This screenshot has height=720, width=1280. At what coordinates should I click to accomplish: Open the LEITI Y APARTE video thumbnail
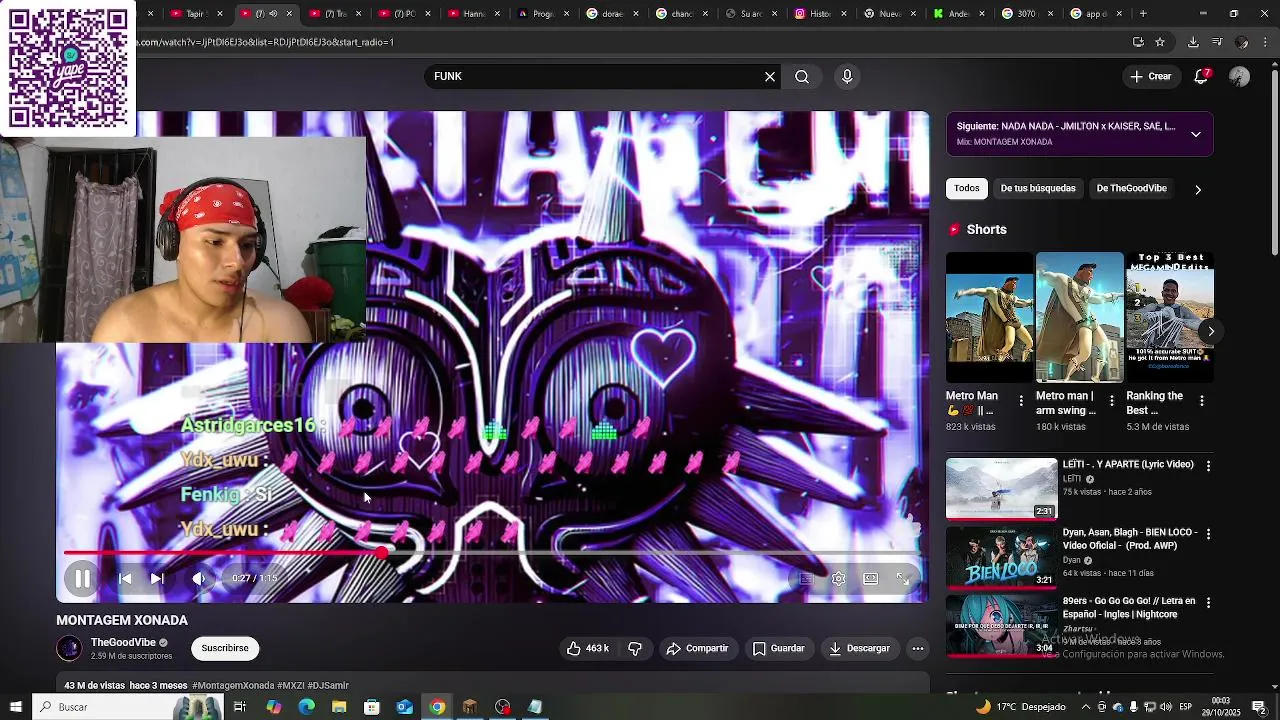(1001, 488)
